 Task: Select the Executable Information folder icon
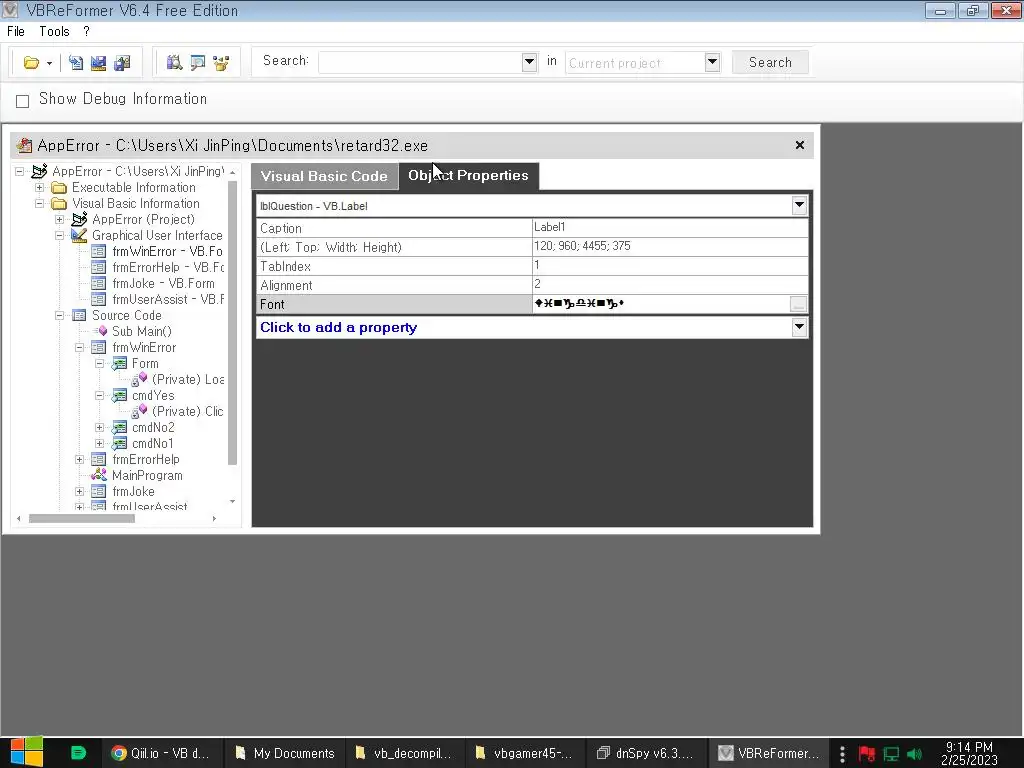(59, 187)
